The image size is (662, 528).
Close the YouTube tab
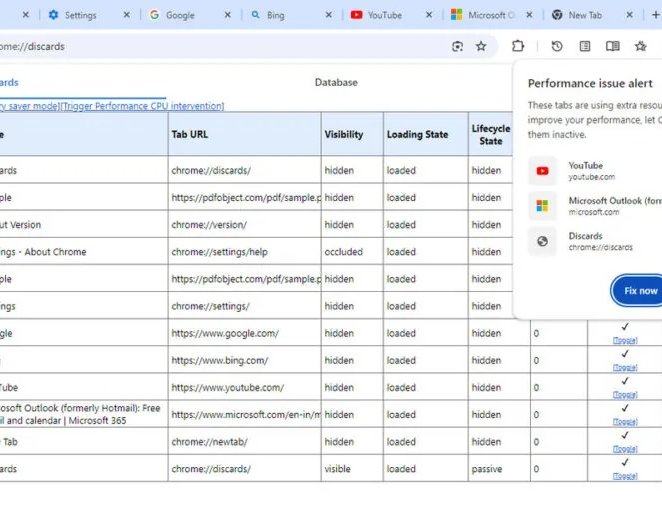coord(429,15)
